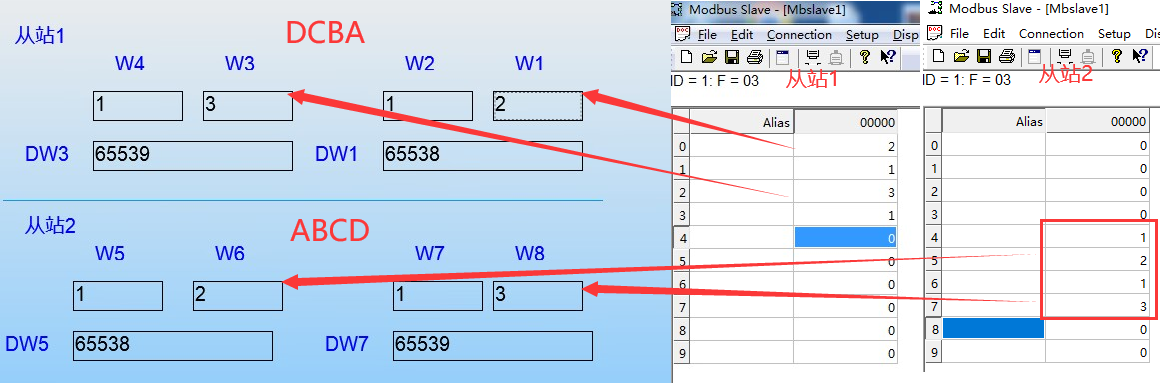
Task: Click Connect icon in 从站1 Modbus Slave toolbar
Action: point(812,57)
